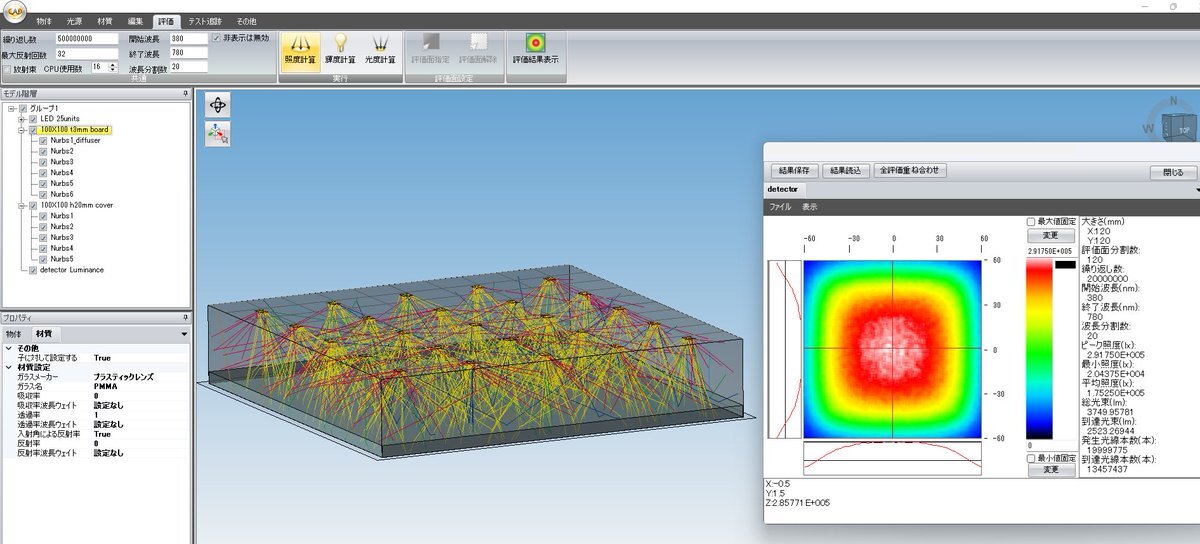1200x544 pixels.
Task: Switch to the 光源 ribbon tab
Action: click(75, 21)
